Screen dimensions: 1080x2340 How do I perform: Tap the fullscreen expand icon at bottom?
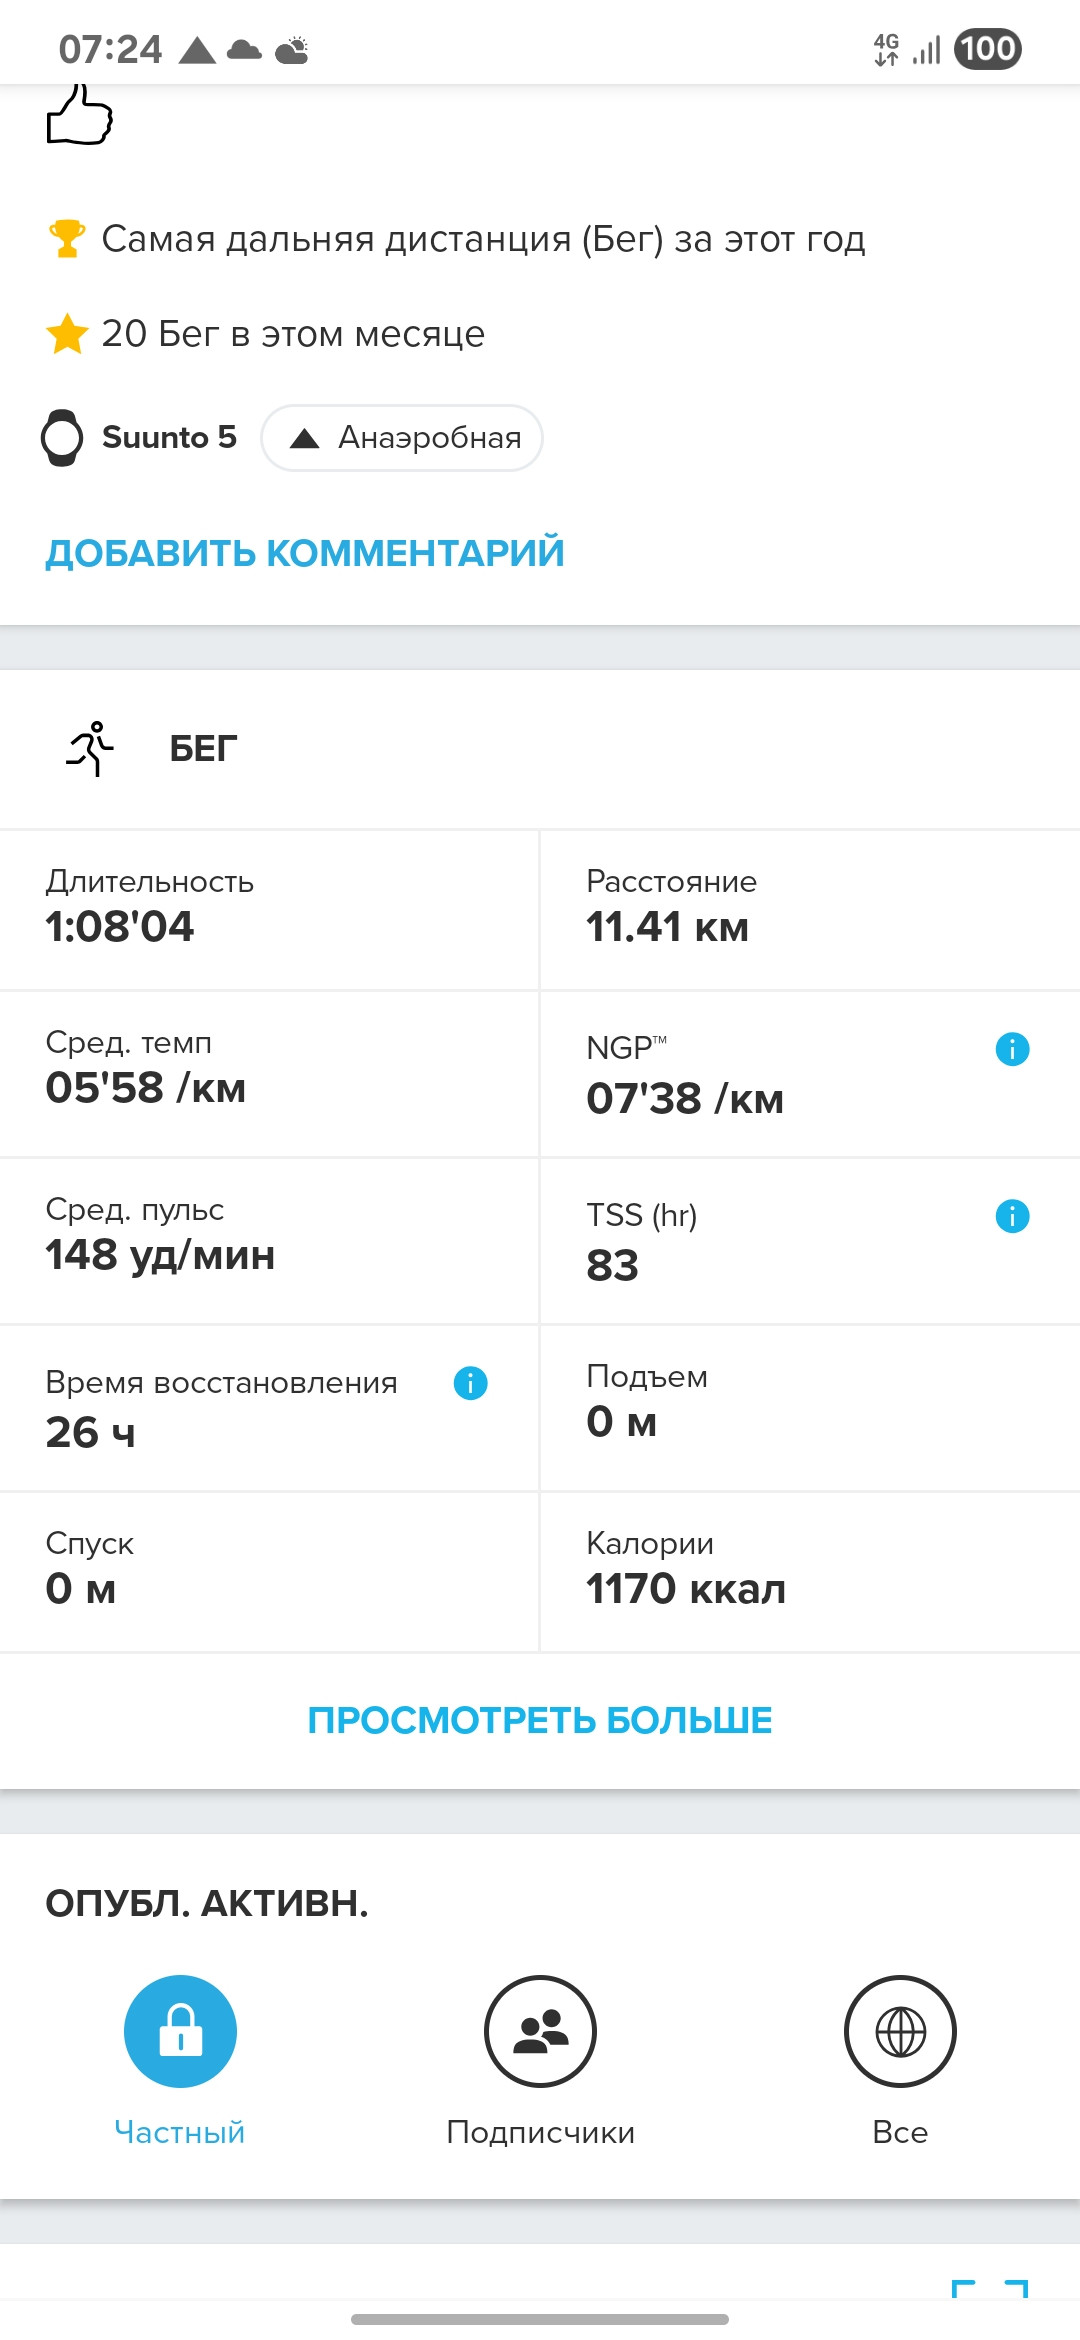(x=990, y=2290)
